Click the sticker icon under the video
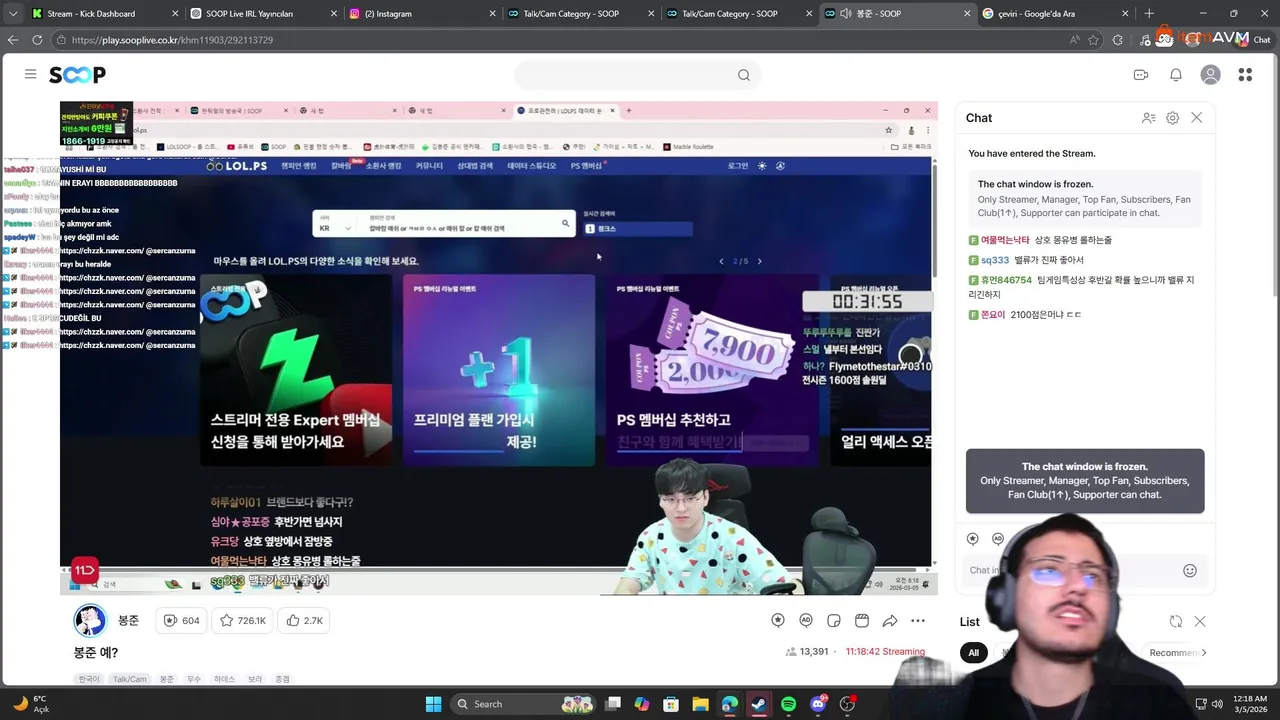The width and height of the screenshot is (1280, 720). click(x=834, y=621)
